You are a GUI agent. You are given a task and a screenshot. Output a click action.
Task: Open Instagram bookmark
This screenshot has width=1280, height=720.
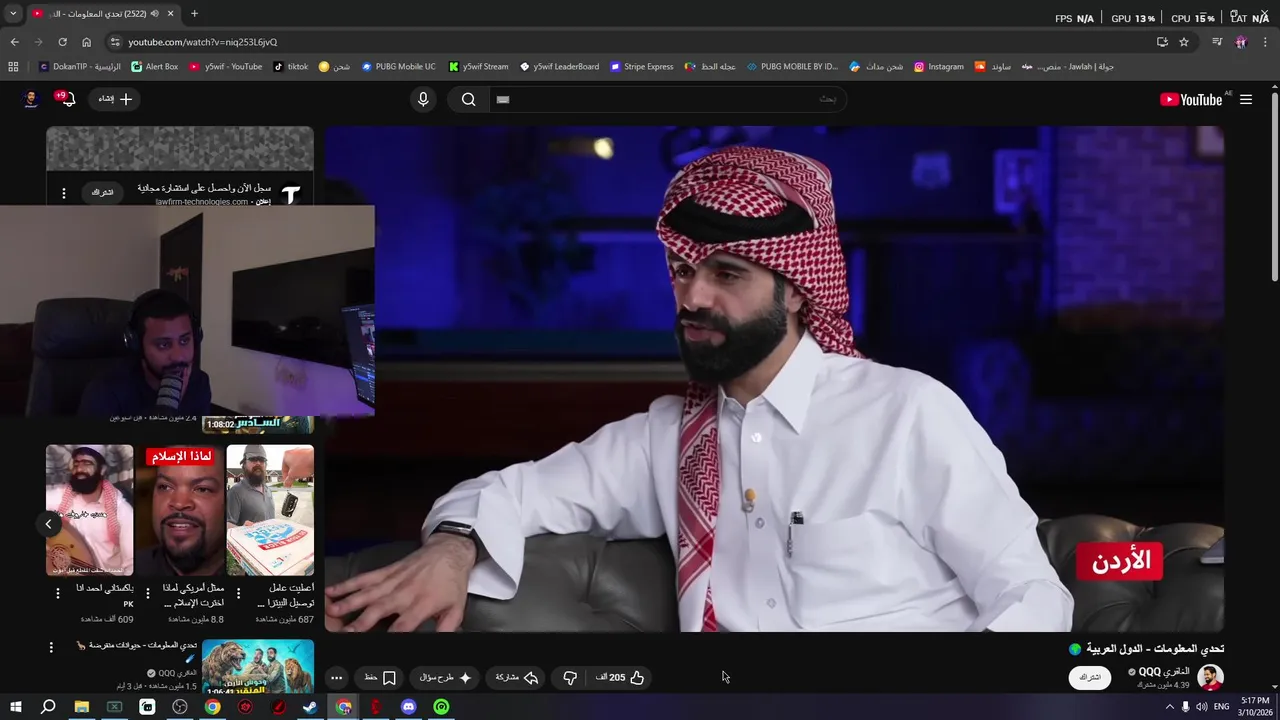click(x=939, y=67)
